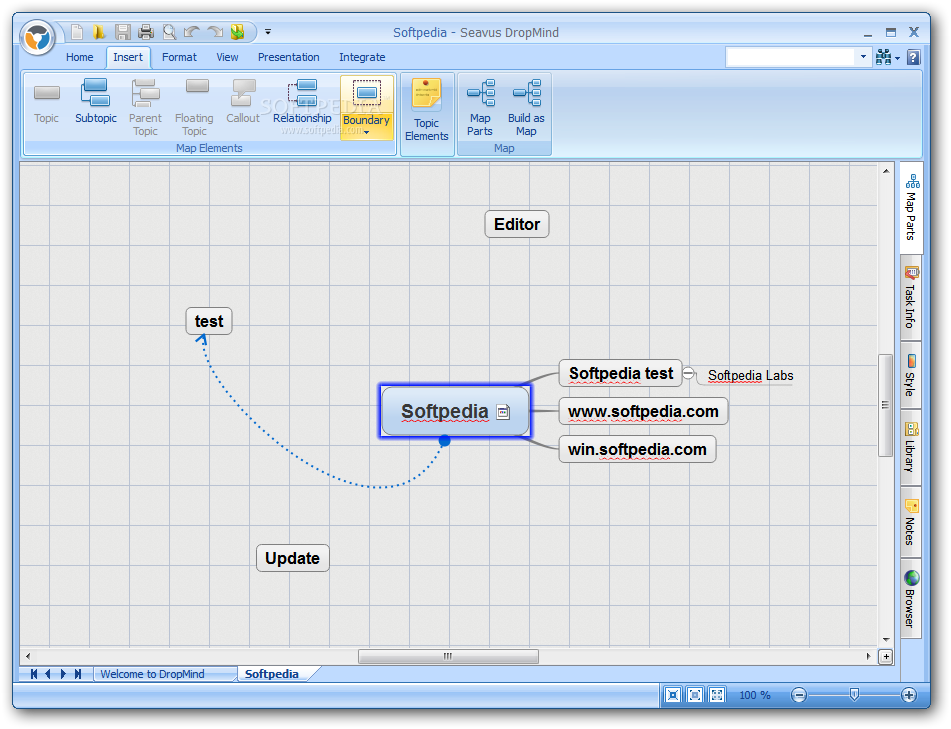Switch to the Home ribbon tab
This screenshot has height=729, width=951.
point(79,57)
